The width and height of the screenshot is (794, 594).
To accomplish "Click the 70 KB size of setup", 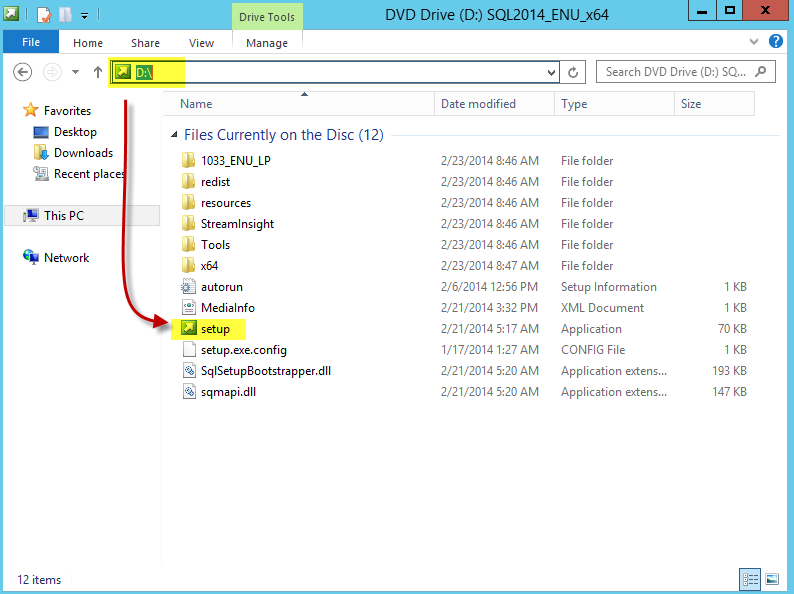I will pyautogui.click(x=732, y=329).
